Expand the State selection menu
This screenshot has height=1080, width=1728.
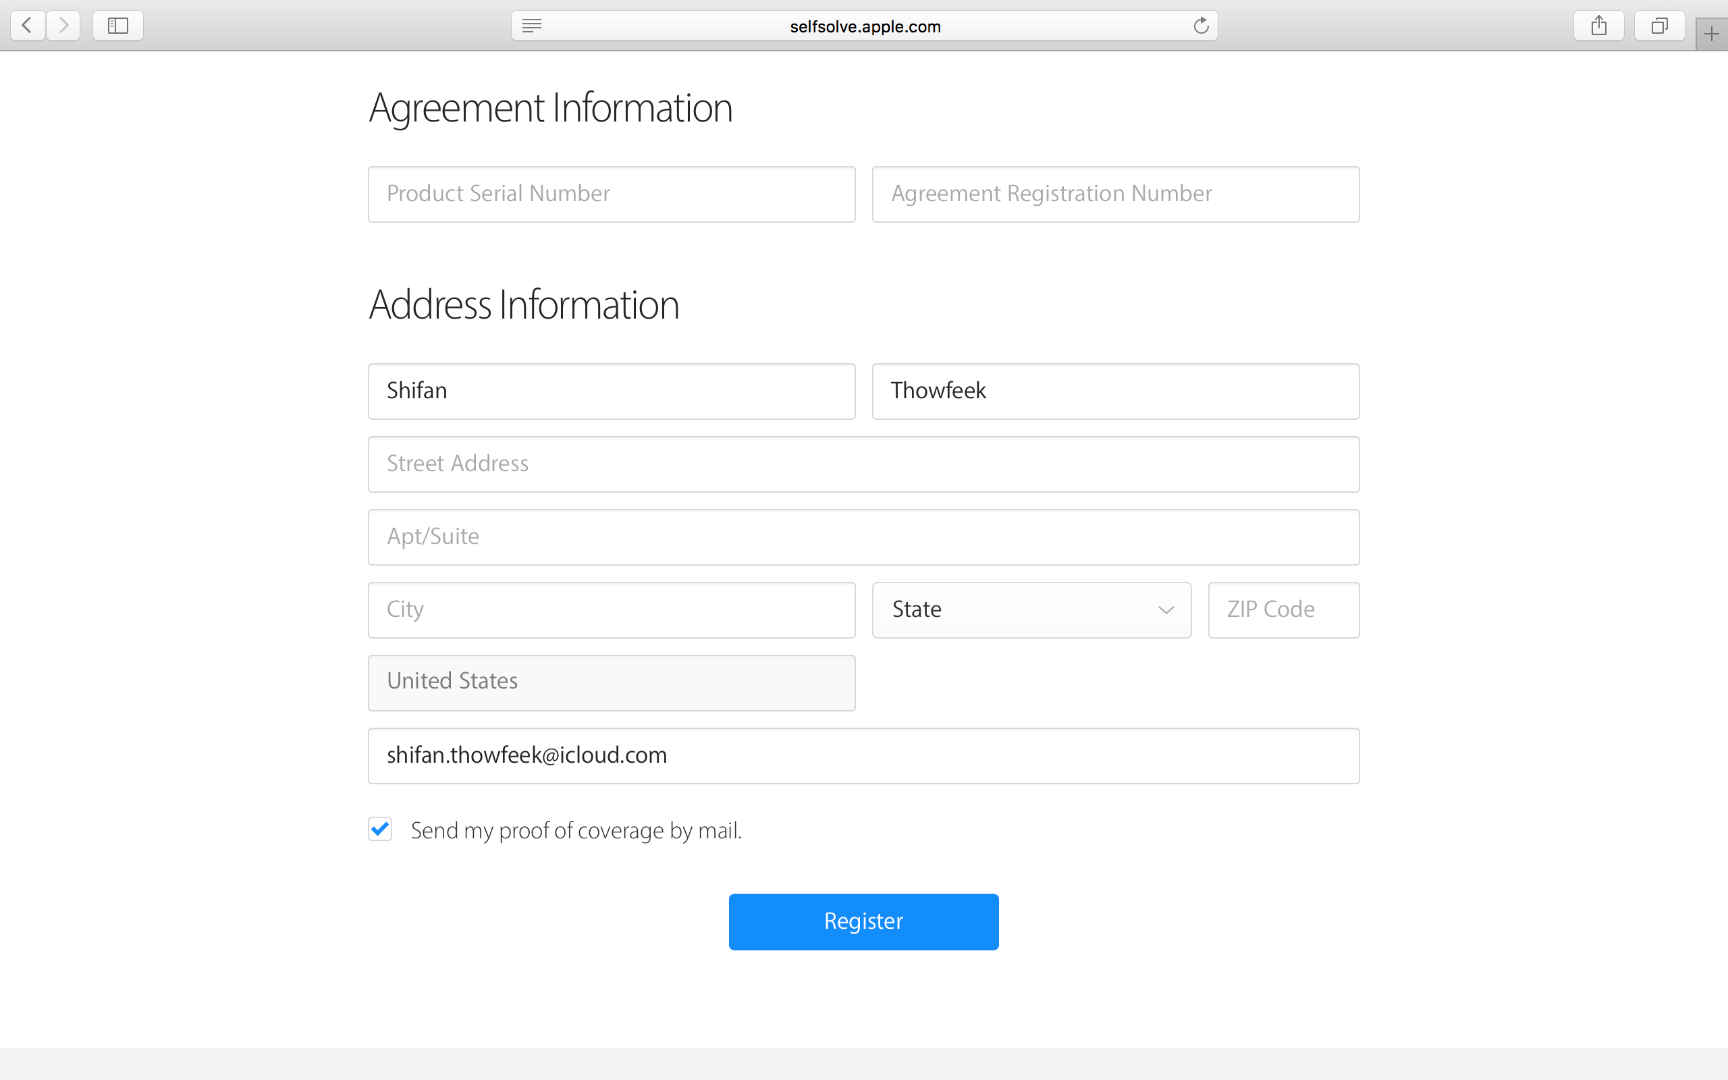pos(1031,610)
